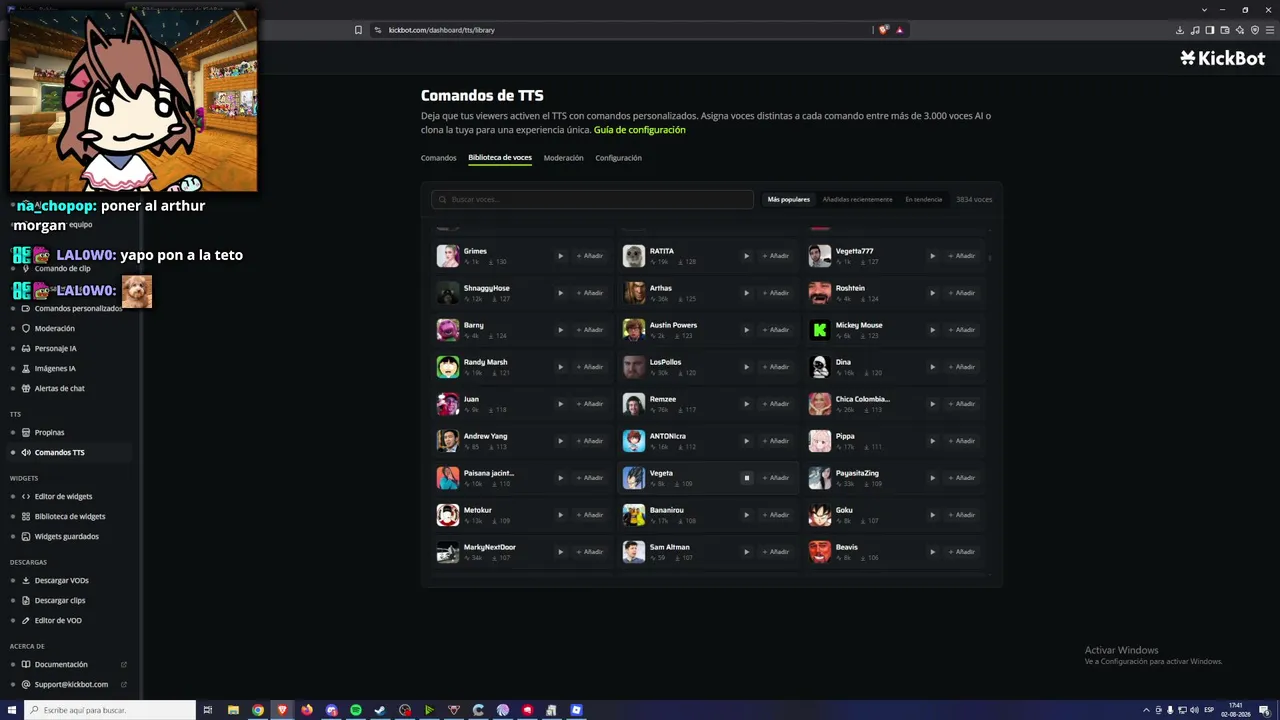Click the KickBot logo
This screenshot has height=720, width=1280.
[x=1222, y=58]
